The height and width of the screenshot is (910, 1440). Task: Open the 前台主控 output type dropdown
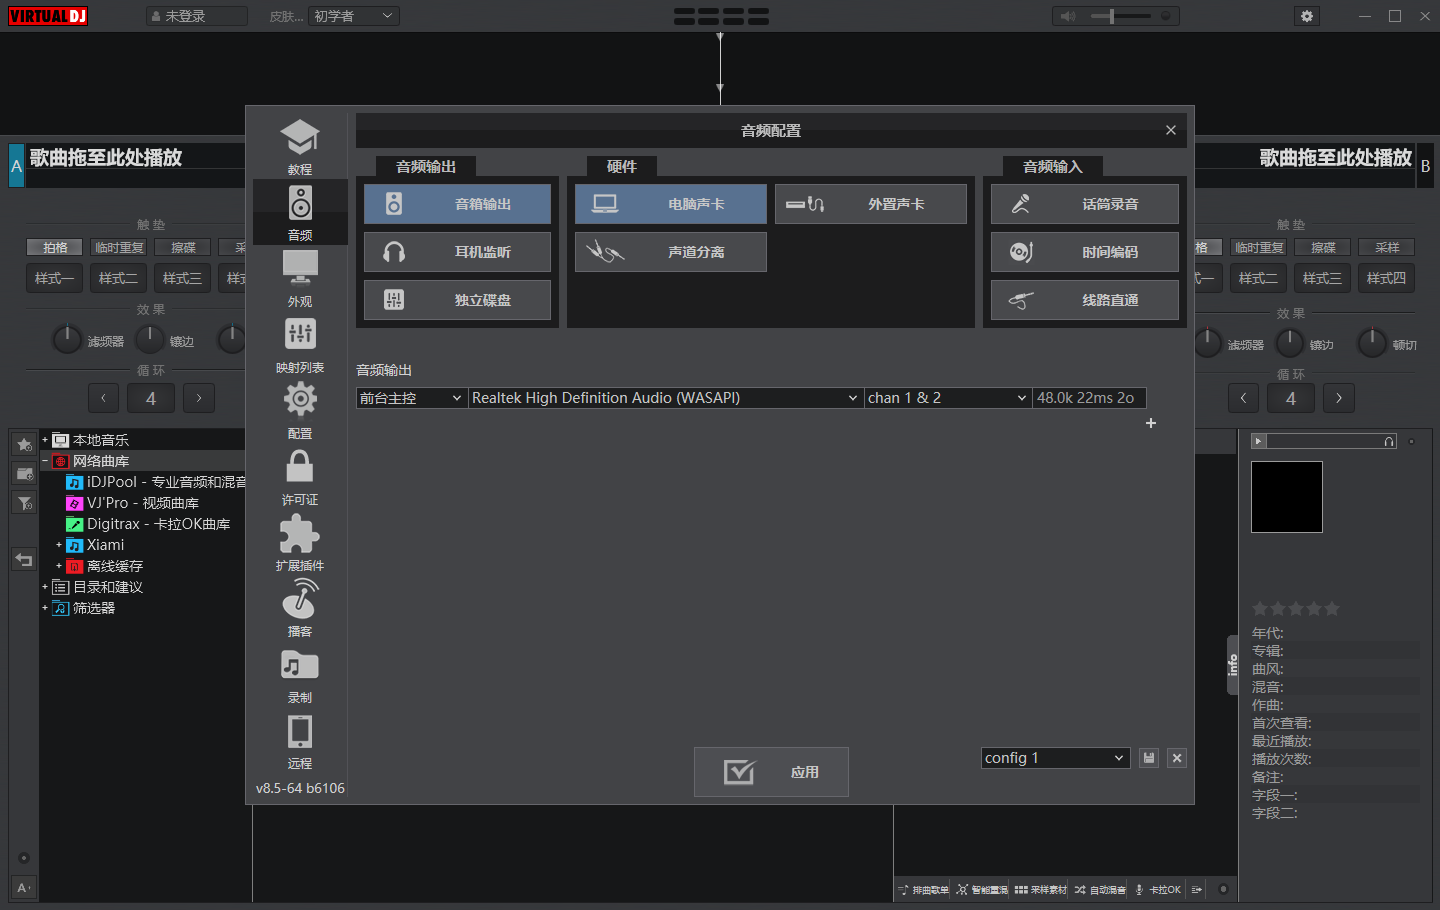pyautogui.click(x=411, y=398)
